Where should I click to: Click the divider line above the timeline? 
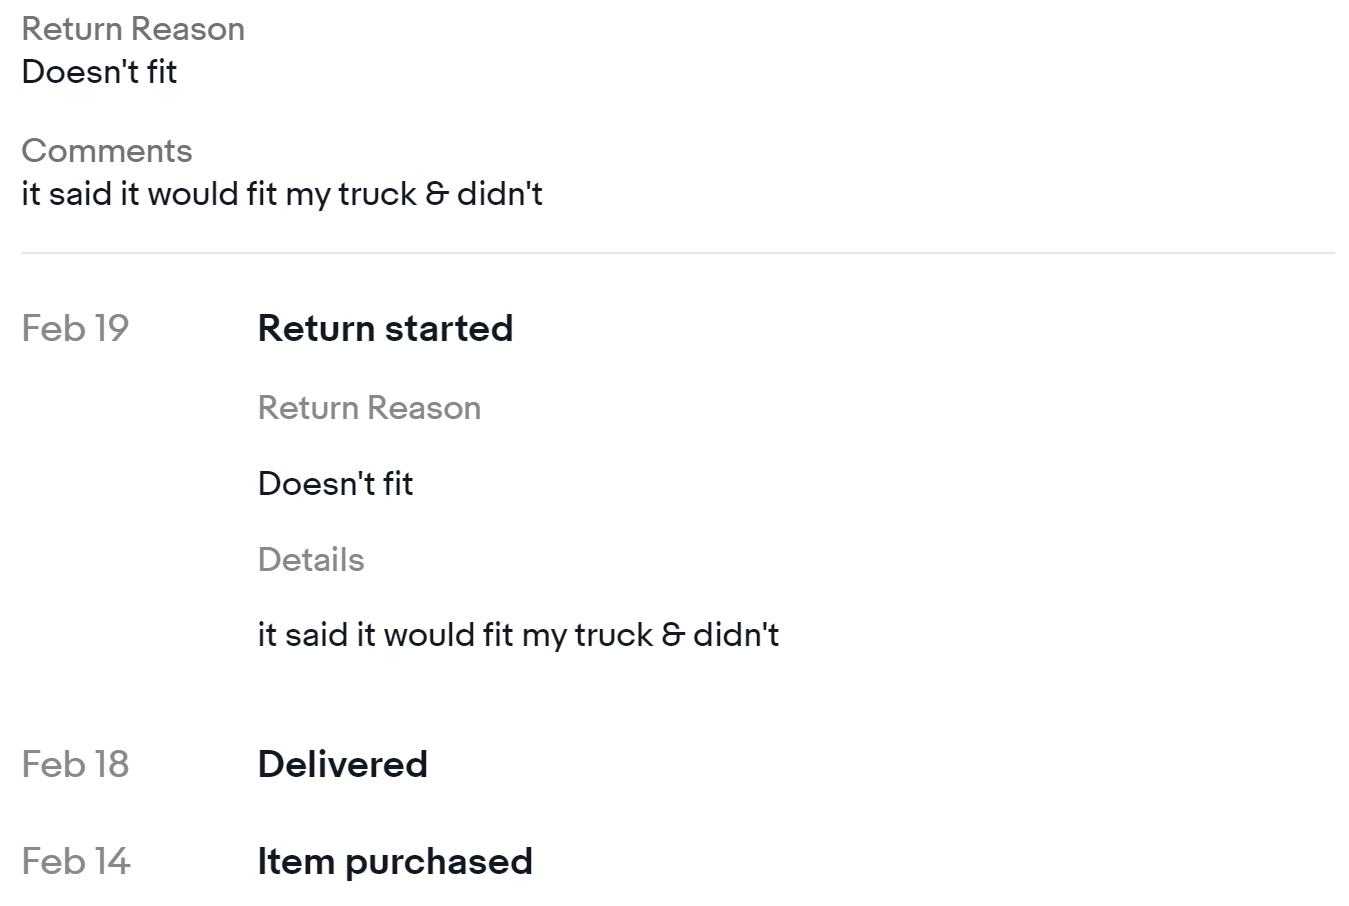point(677,253)
